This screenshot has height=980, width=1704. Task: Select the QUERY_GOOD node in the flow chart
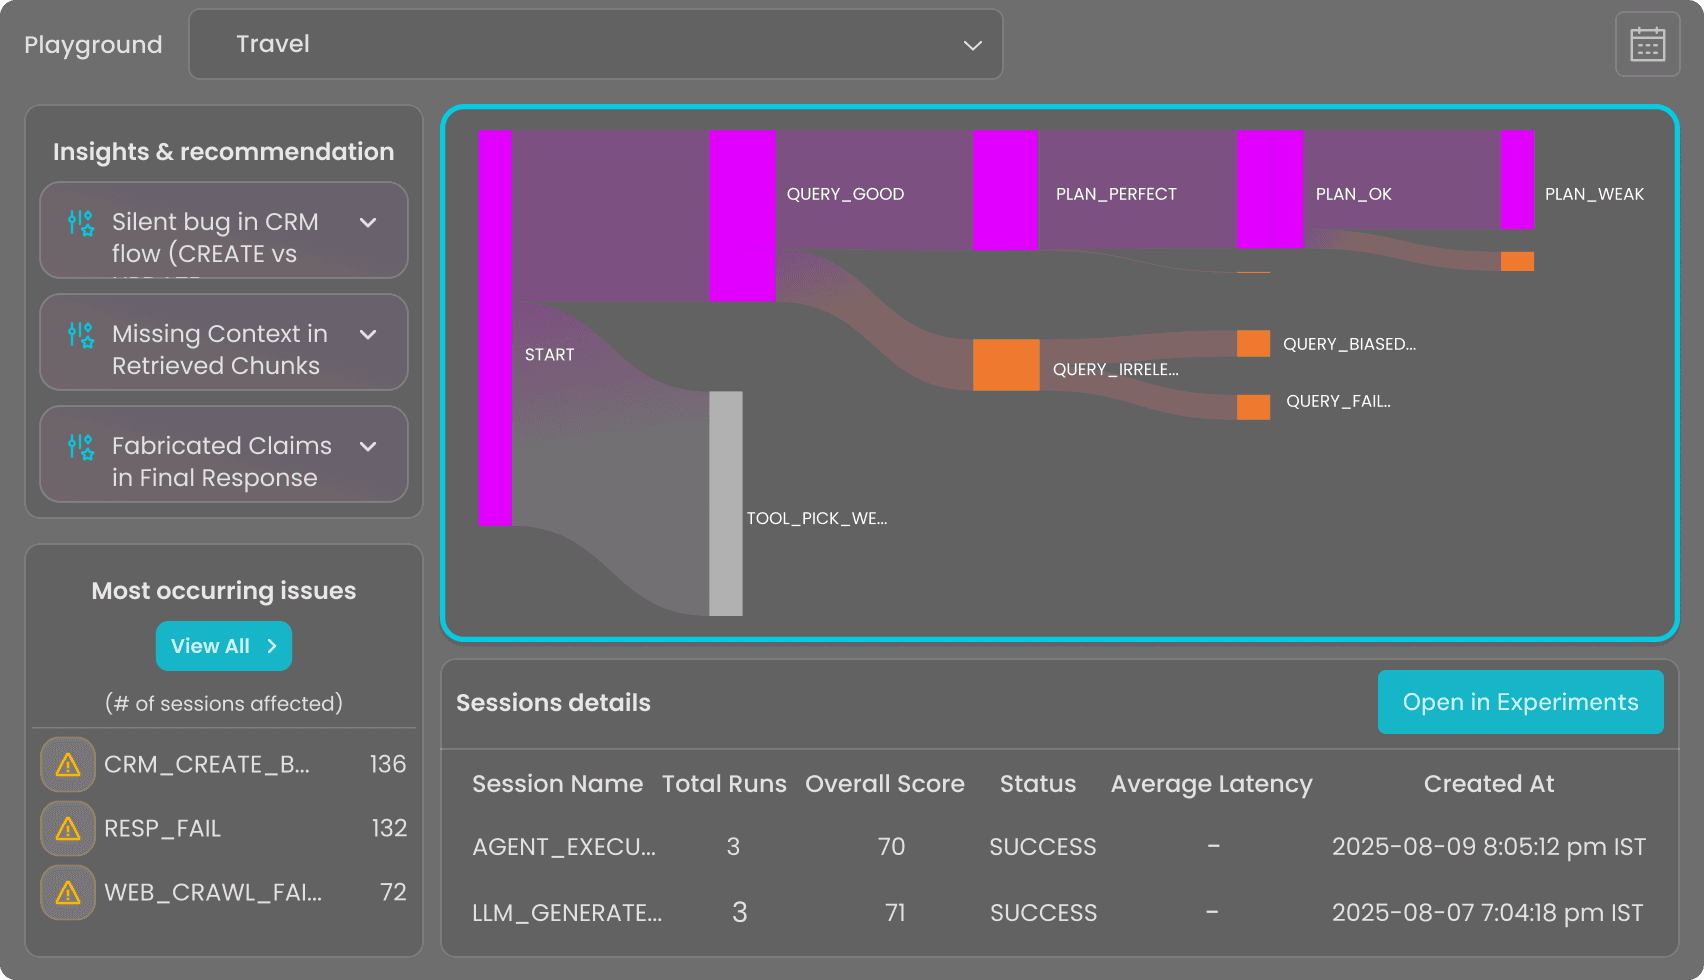point(741,215)
